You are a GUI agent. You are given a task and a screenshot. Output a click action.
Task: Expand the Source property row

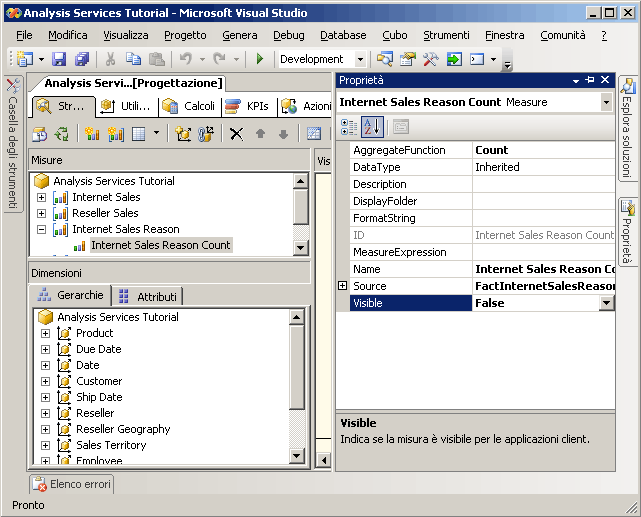point(344,286)
